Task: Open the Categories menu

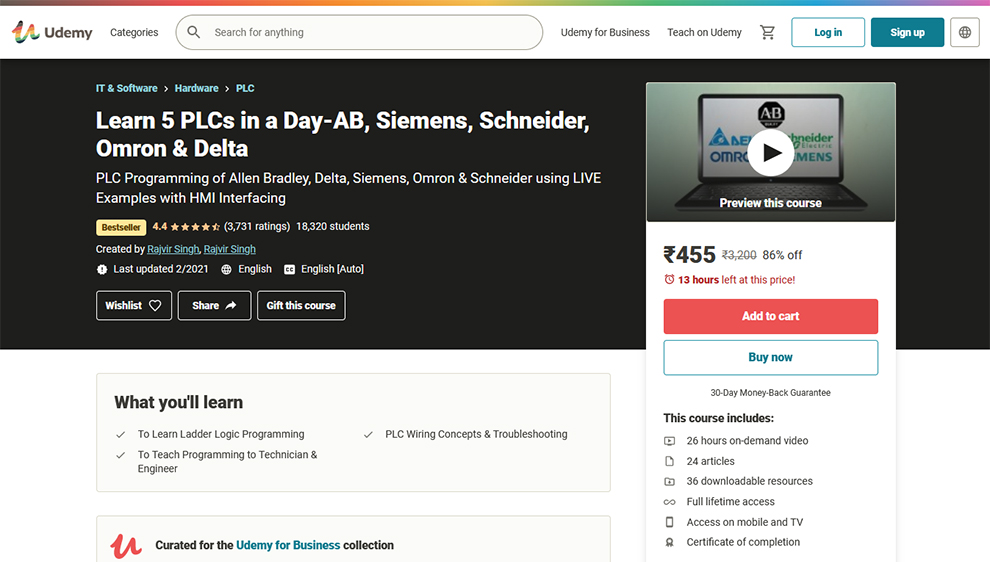Action: (134, 32)
